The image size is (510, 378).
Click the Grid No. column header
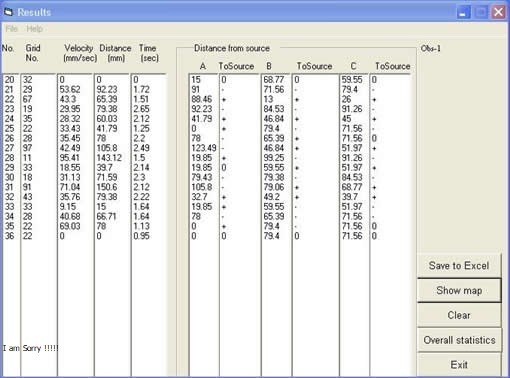pyautogui.click(x=33, y=53)
